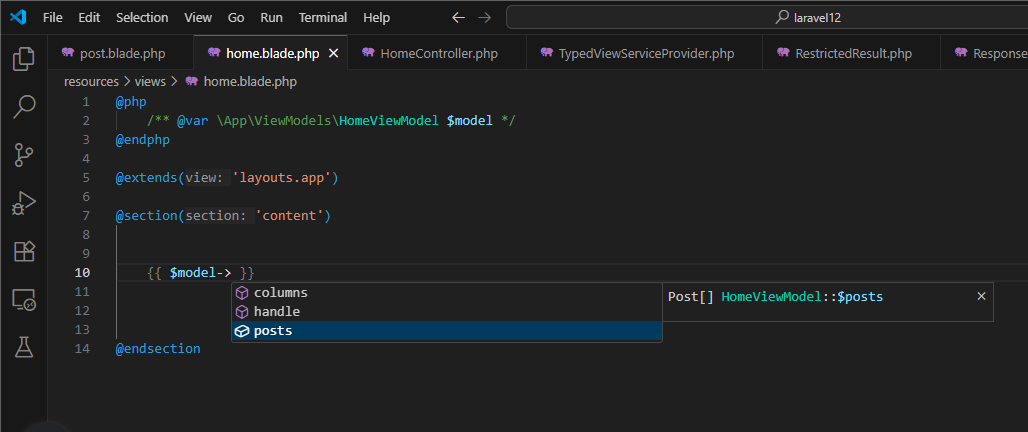1028x432 pixels.
Task: Click the elephant icon on HomeController.php tab
Action: click(x=368, y=53)
